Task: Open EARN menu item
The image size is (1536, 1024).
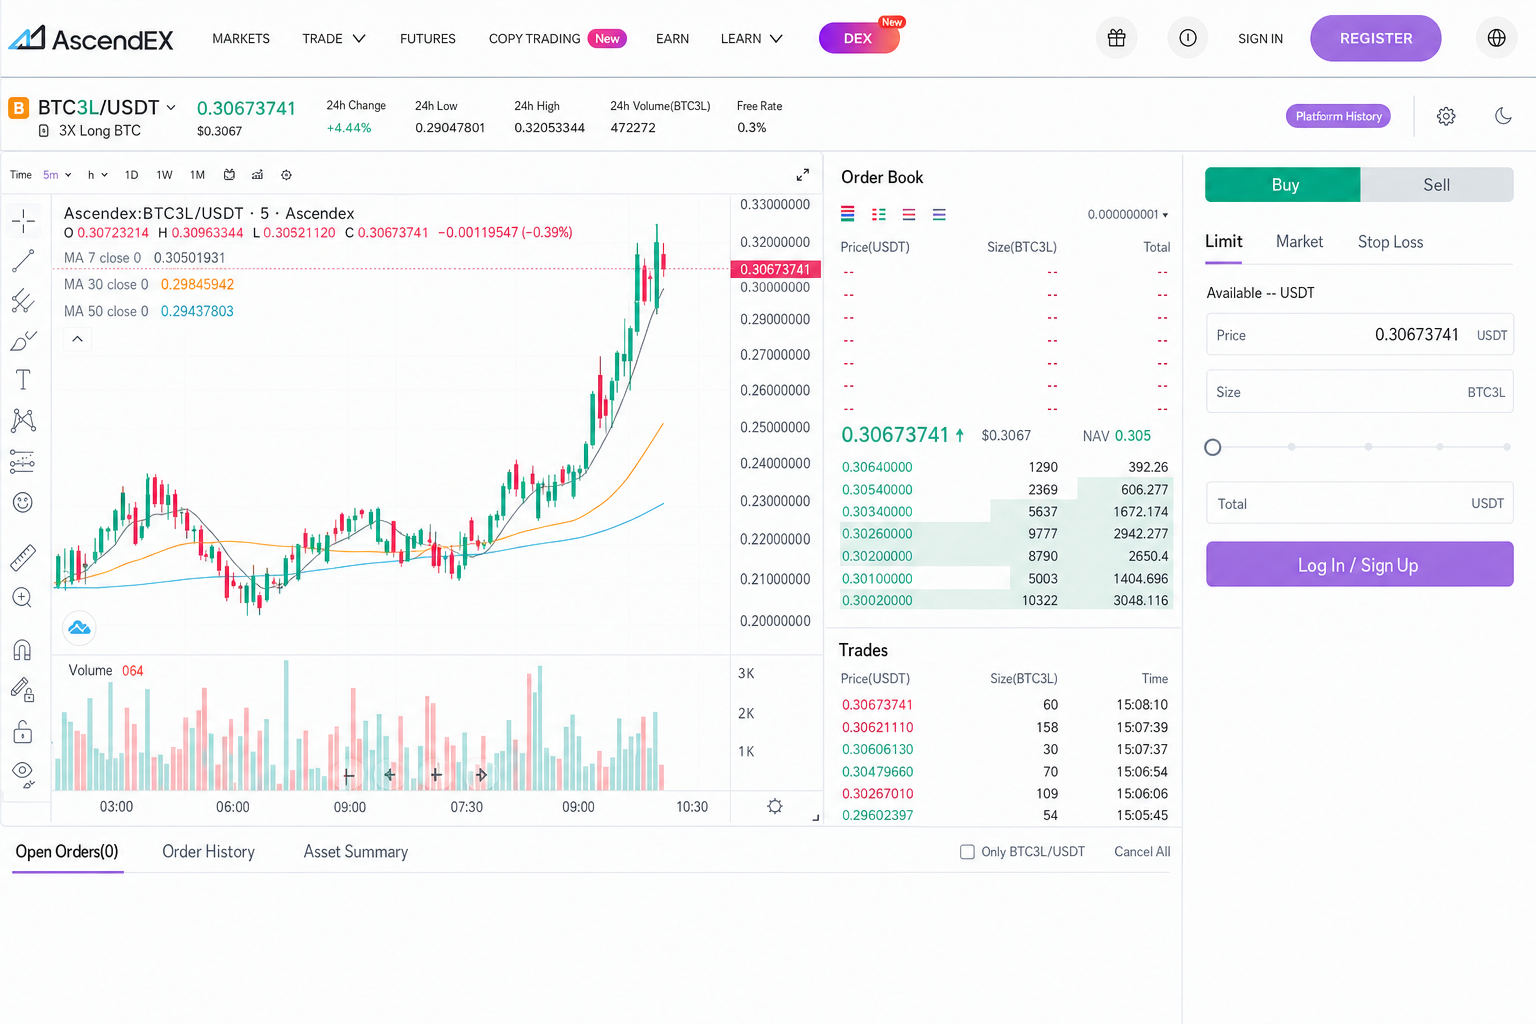Action: click(672, 38)
